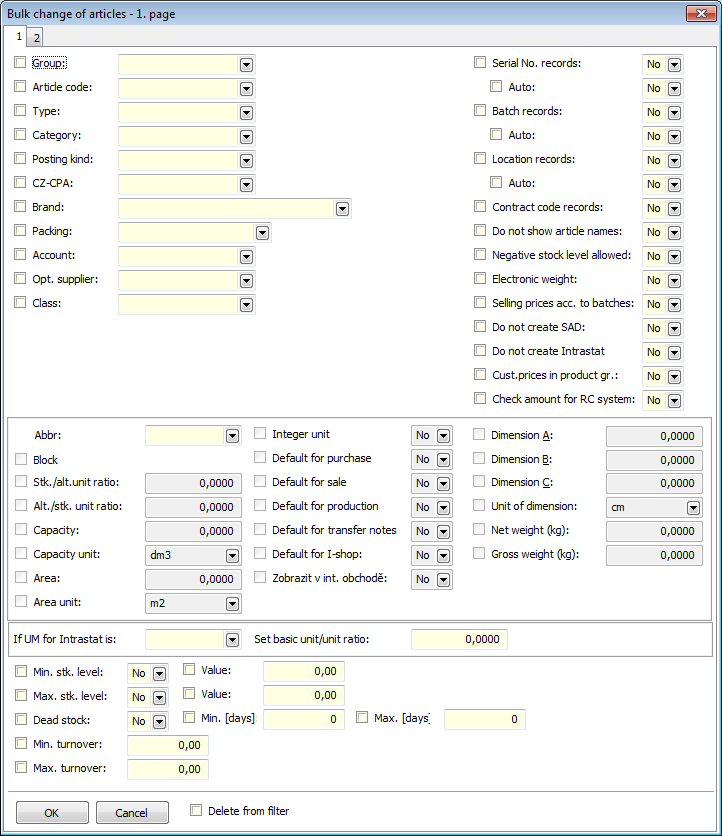Open Default for I-shop No dropdown
The height and width of the screenshot is (836, 722).
[x=443, y=556]
